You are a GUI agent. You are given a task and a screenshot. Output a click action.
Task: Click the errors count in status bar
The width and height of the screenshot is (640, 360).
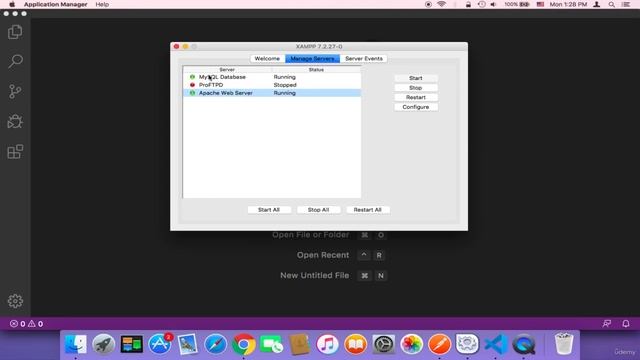point(18,324)
